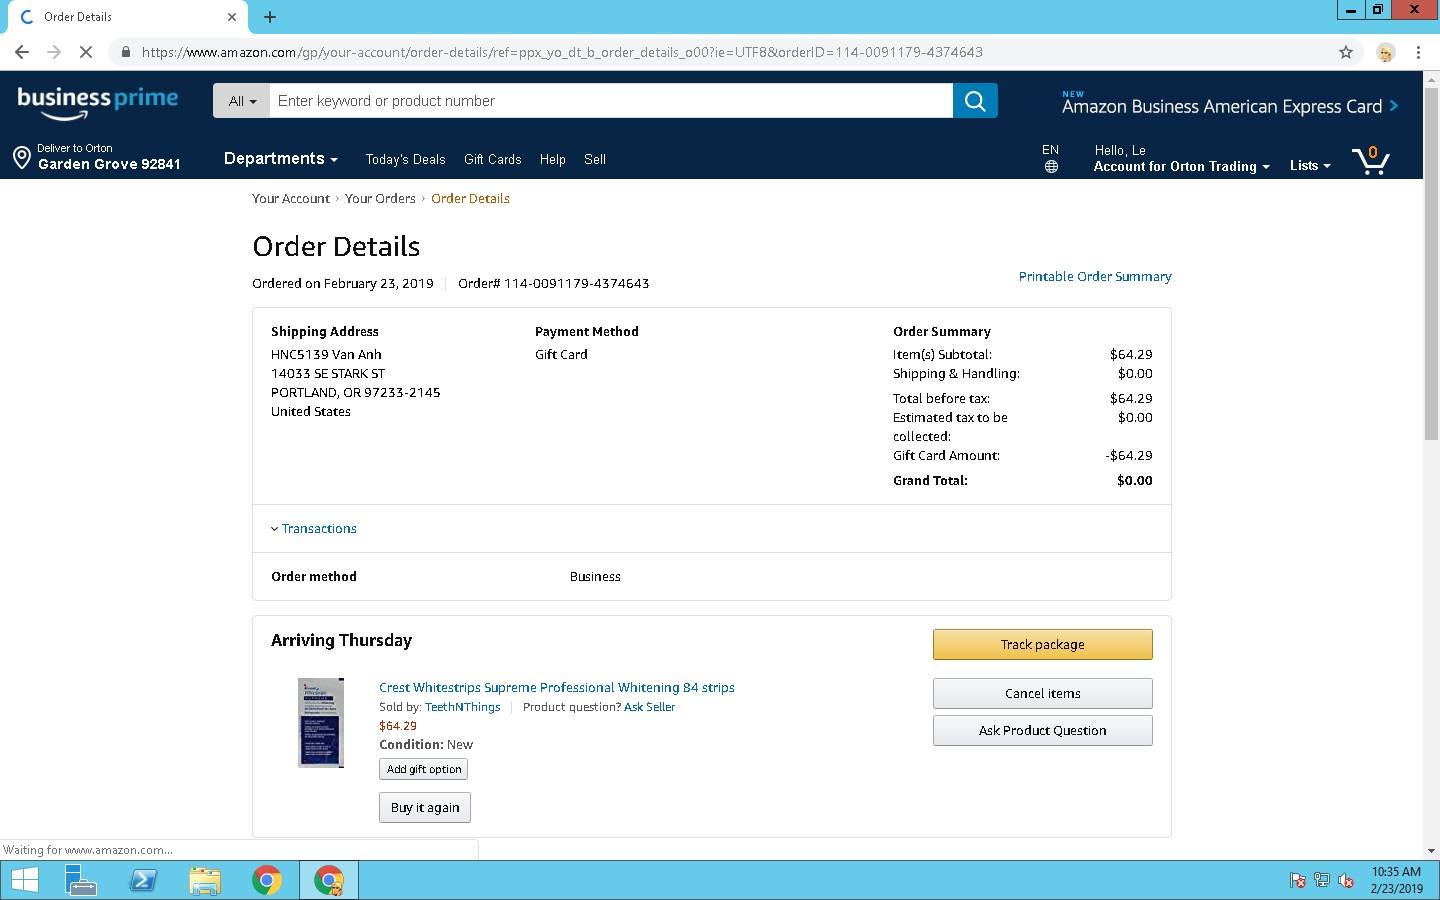Open the All search category dropdown
This screenshot has width=1440, height=900.
242,101
